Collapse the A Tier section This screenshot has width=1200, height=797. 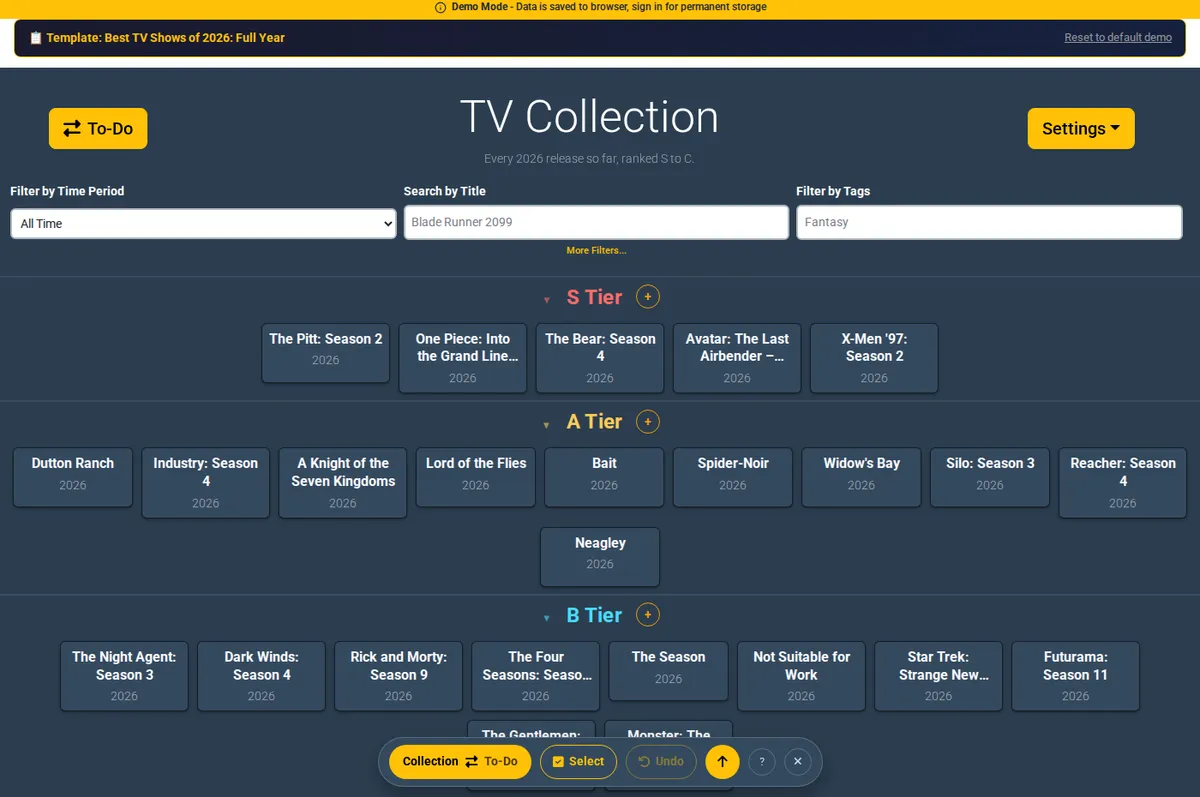tap(547, 424)
